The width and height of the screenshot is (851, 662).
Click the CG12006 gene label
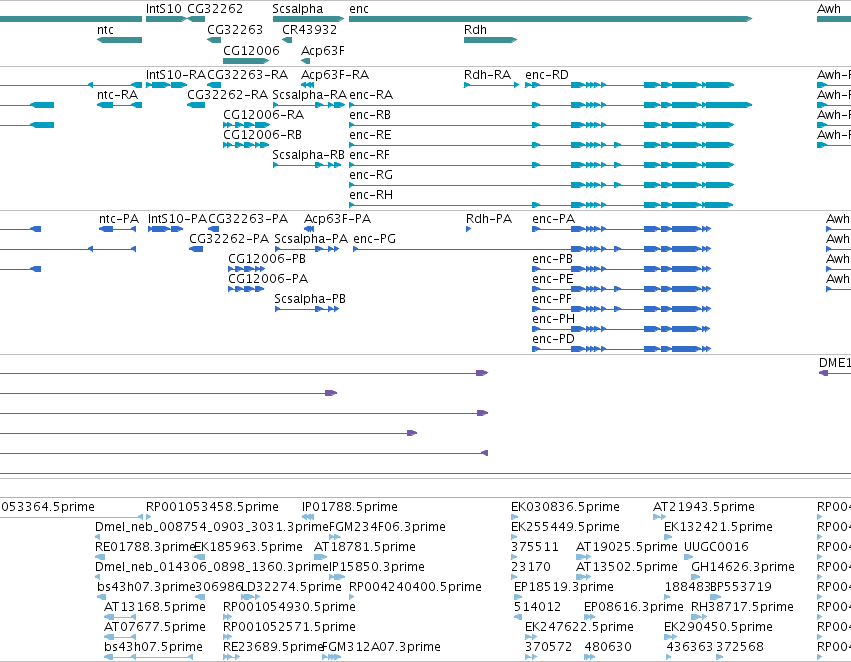pos(251,50)
